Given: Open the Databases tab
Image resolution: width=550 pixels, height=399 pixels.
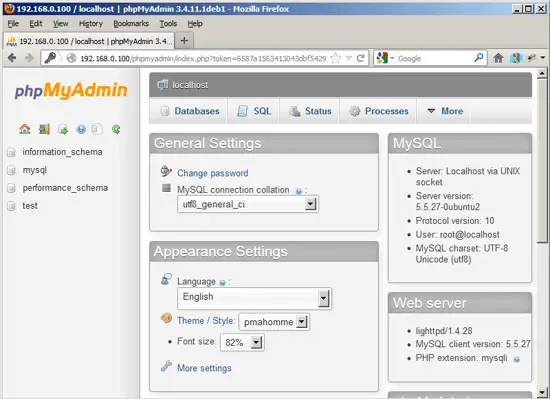Looking at the screenshot, I should [x=190, y=111].
